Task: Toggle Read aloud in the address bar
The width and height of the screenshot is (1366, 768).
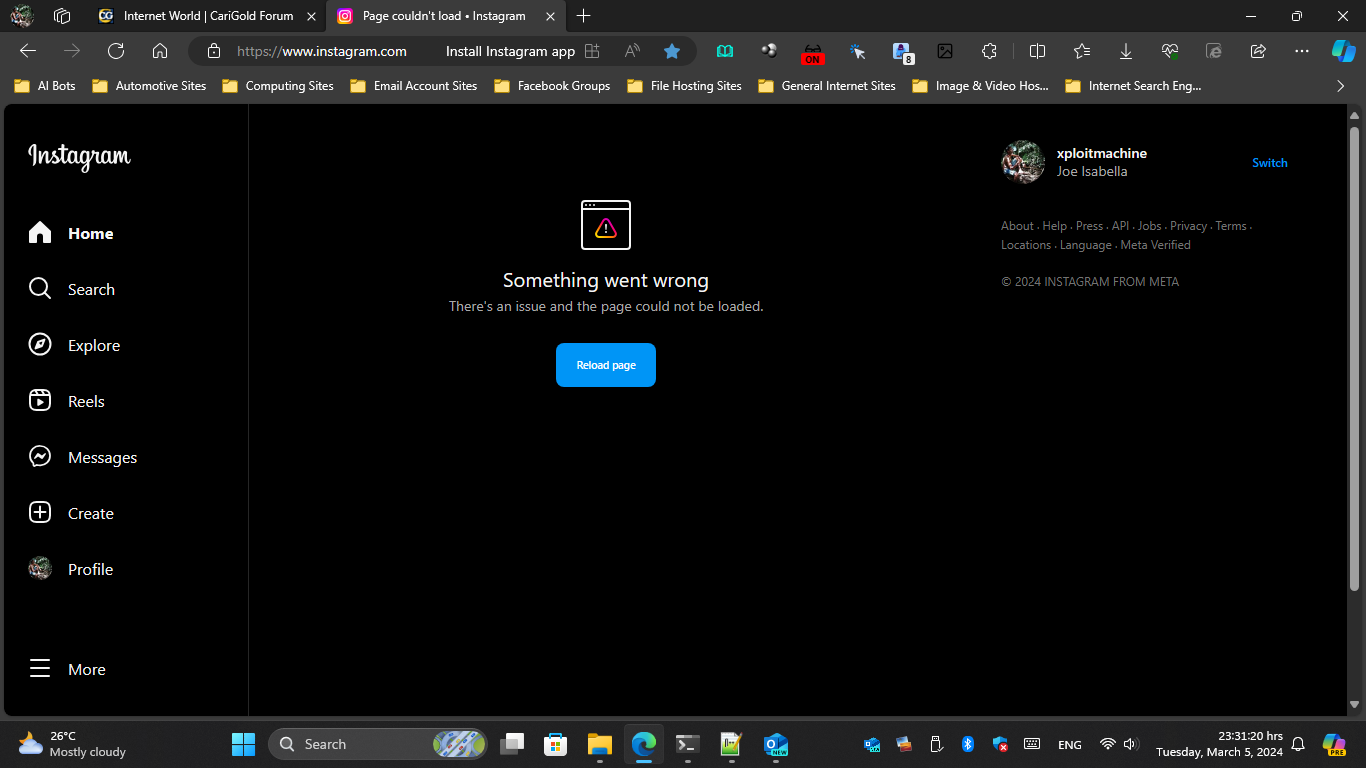Action: pos(632,51)
